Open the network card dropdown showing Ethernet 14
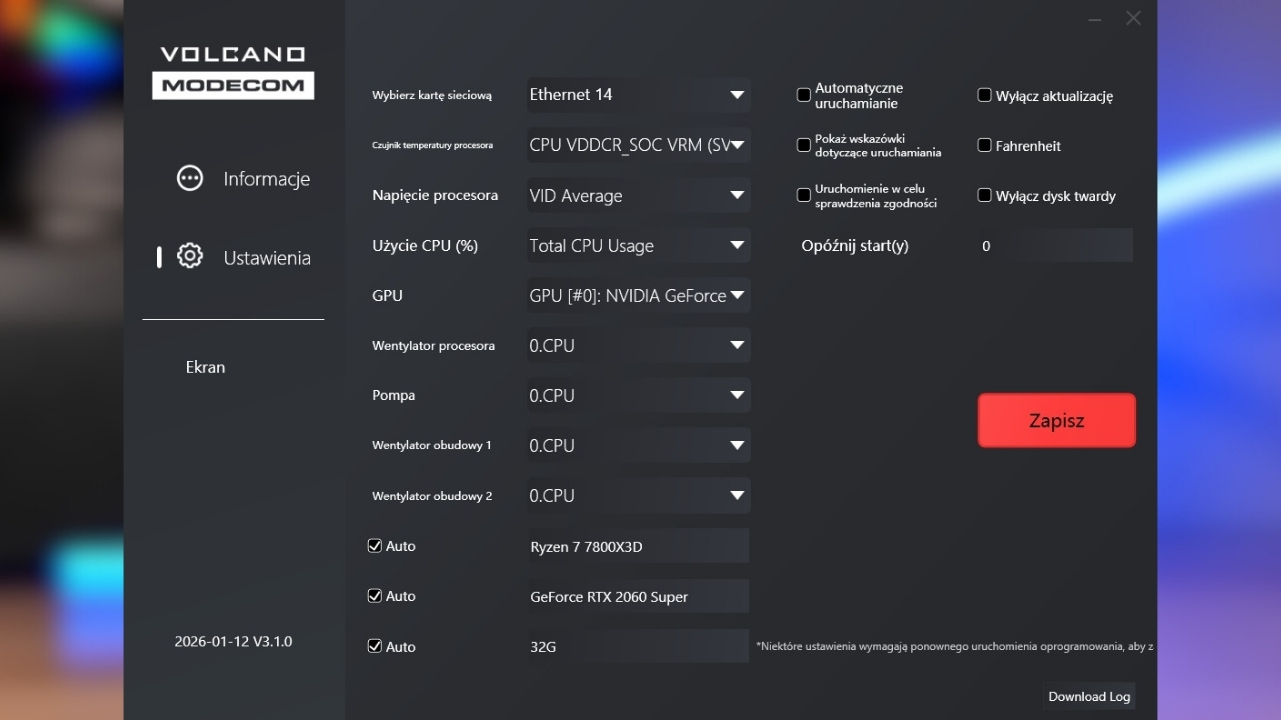The height and width of the screenshot is (720, 1281). pyautogui.click(x=638, y=95)
